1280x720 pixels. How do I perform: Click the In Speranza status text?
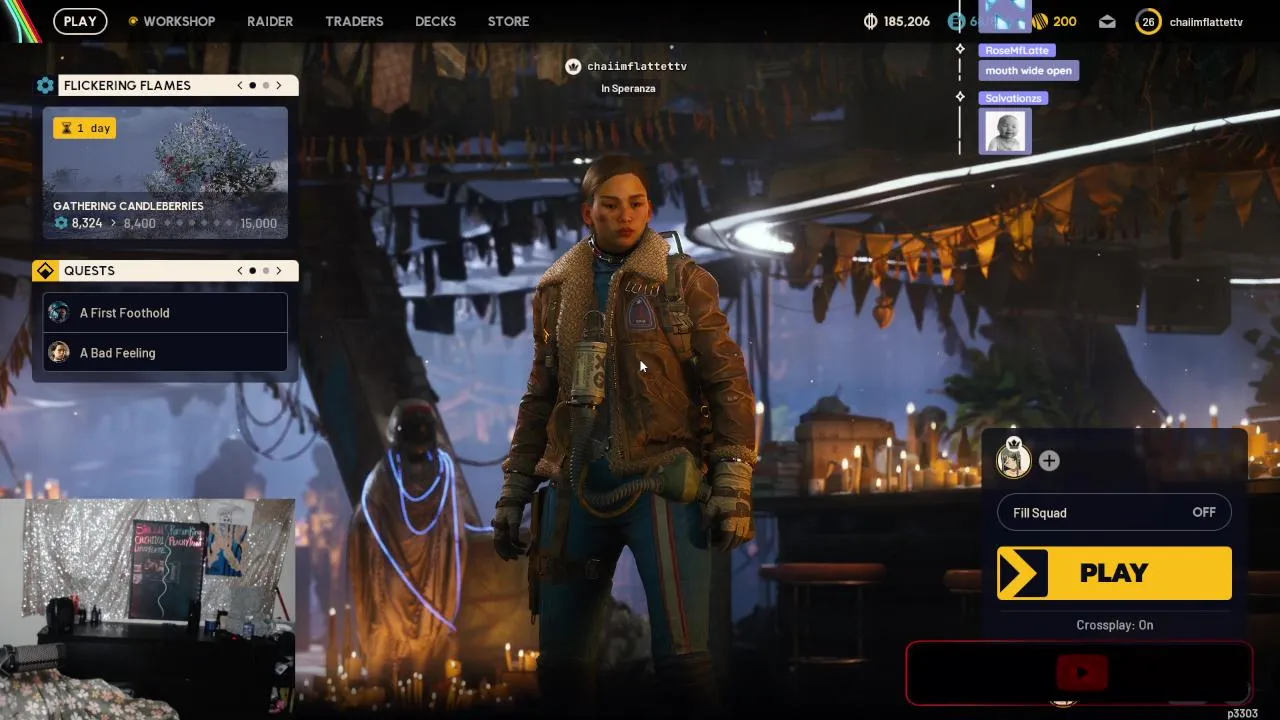pos(628,88)
